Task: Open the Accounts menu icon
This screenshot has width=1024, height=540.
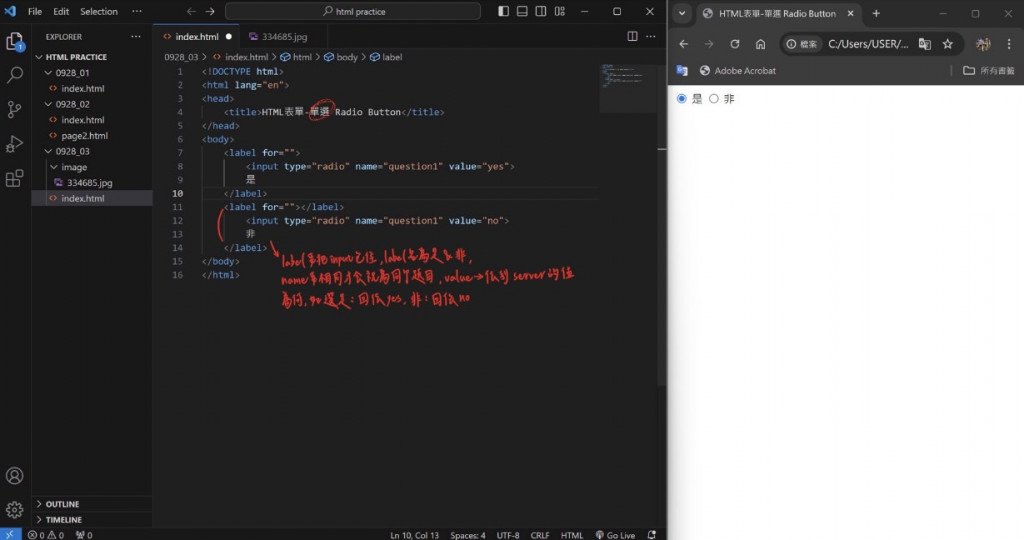Action: [x=14, y=475]
